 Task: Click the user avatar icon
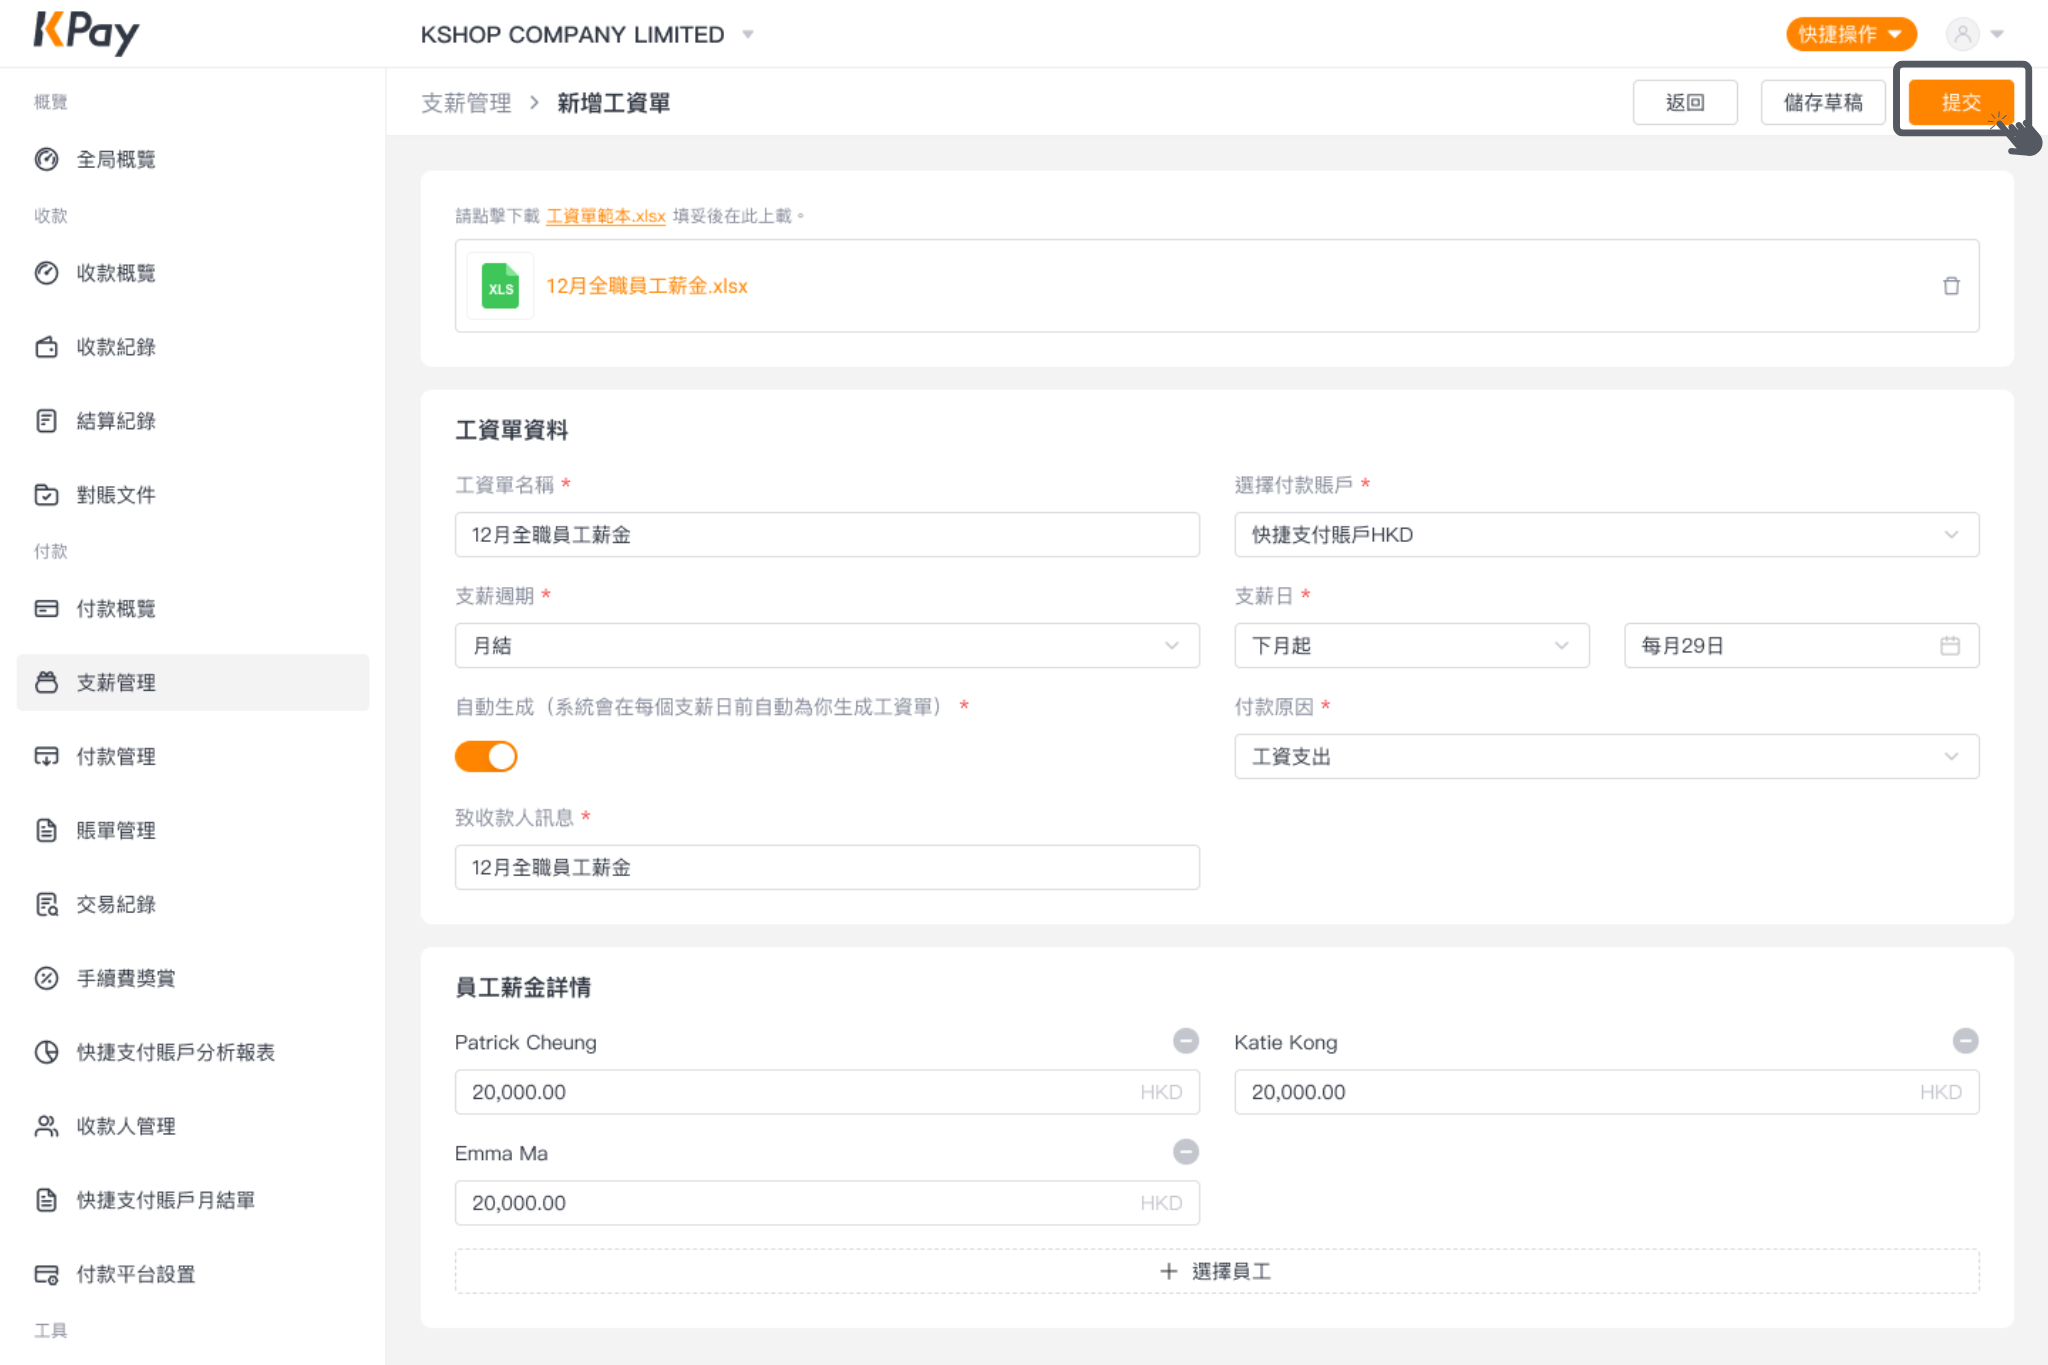(x=1962, y=34)
